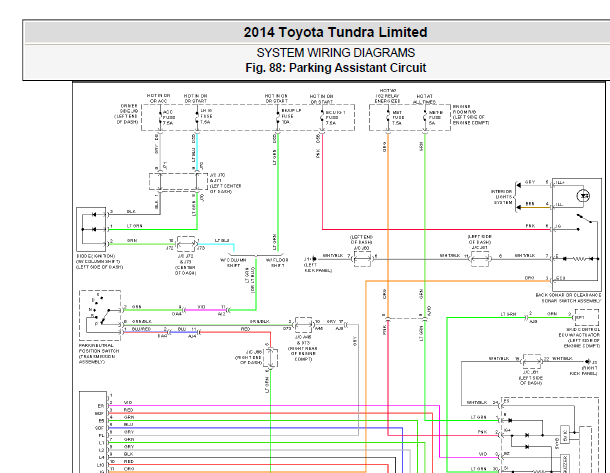Click 'J/C J80' label under 'LEFT END OF DASH'

click(x=361, y=248)
